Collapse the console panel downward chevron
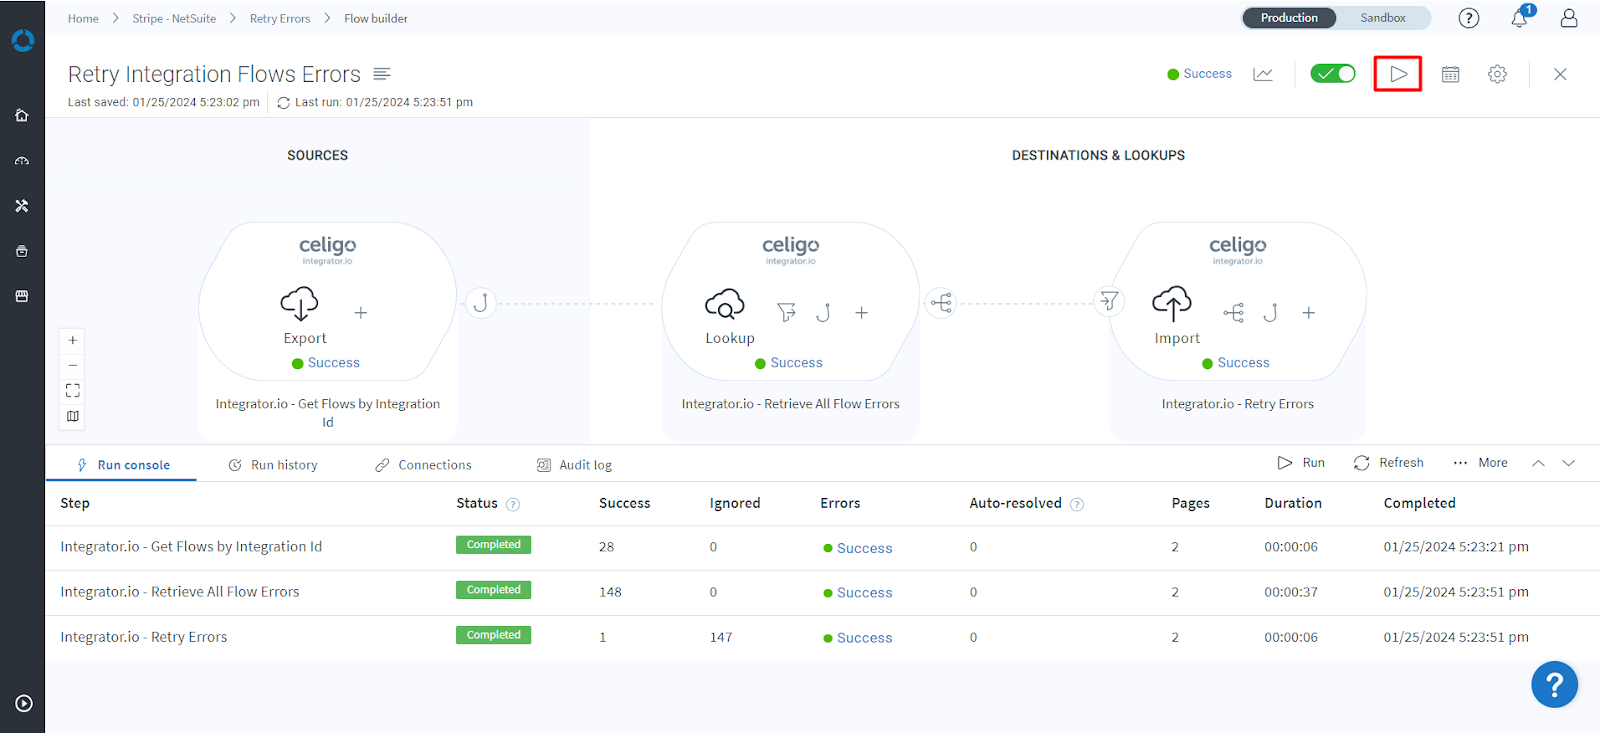The image size is (1600, 733). coord(1569,463)
